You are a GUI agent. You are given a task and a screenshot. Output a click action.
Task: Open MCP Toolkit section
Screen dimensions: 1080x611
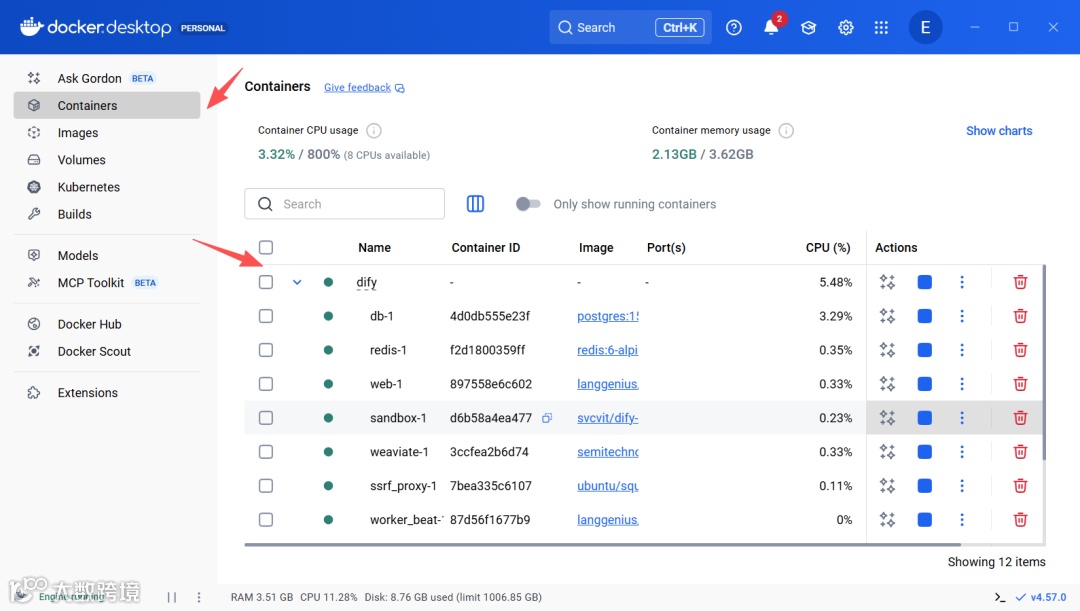point(107,282)
